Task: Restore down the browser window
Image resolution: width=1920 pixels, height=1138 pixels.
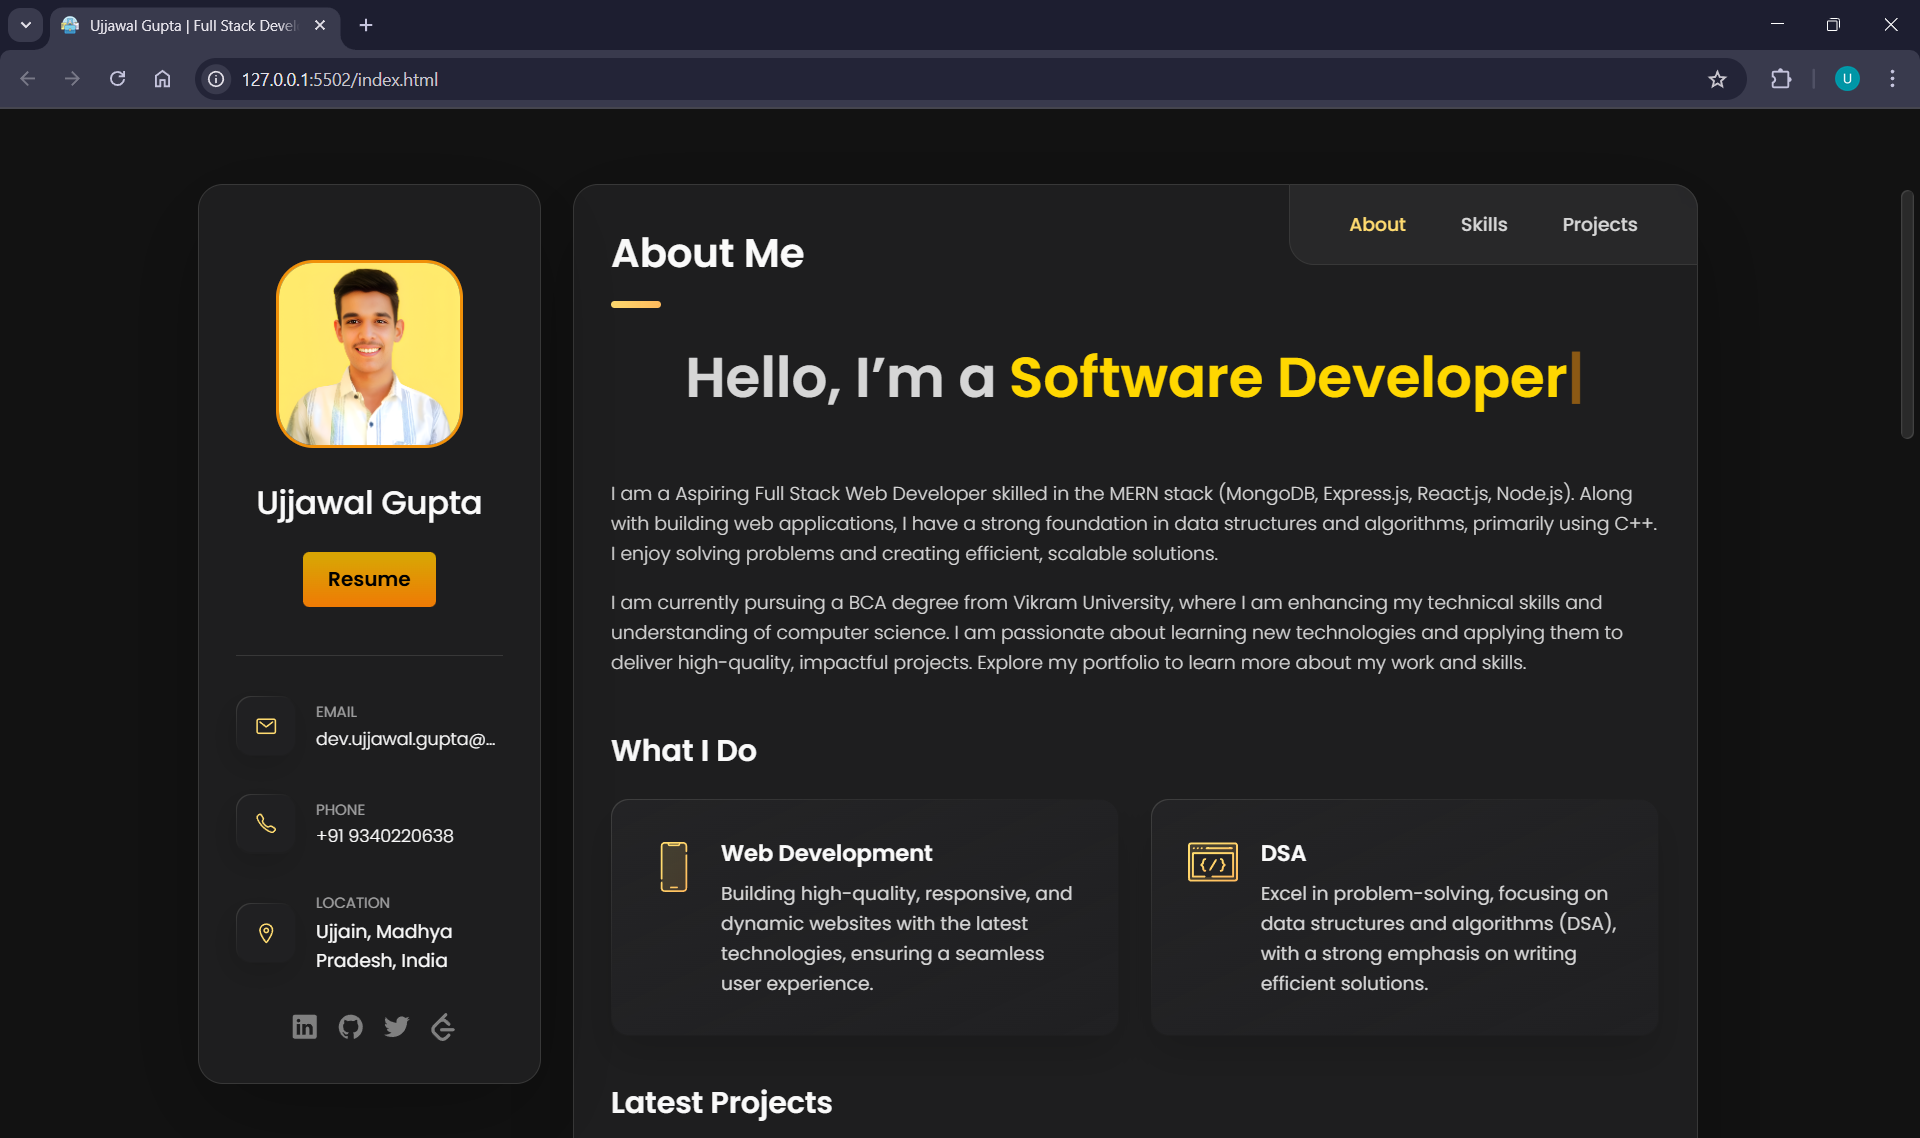Action: click(1833, 25)
